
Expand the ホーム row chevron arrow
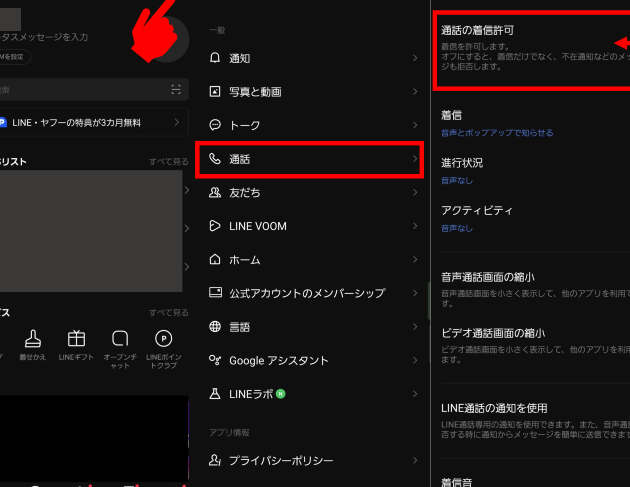[415, 260]
